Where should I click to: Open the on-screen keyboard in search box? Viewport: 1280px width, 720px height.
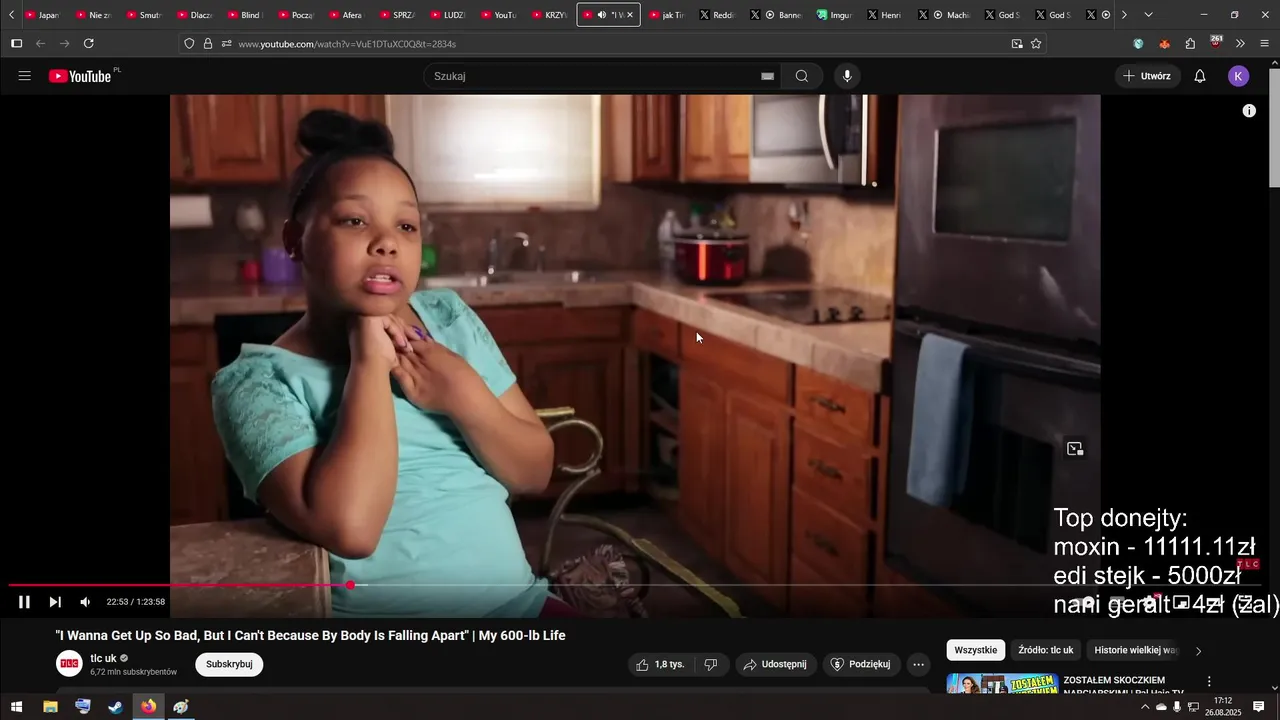(x=767, y=76)
